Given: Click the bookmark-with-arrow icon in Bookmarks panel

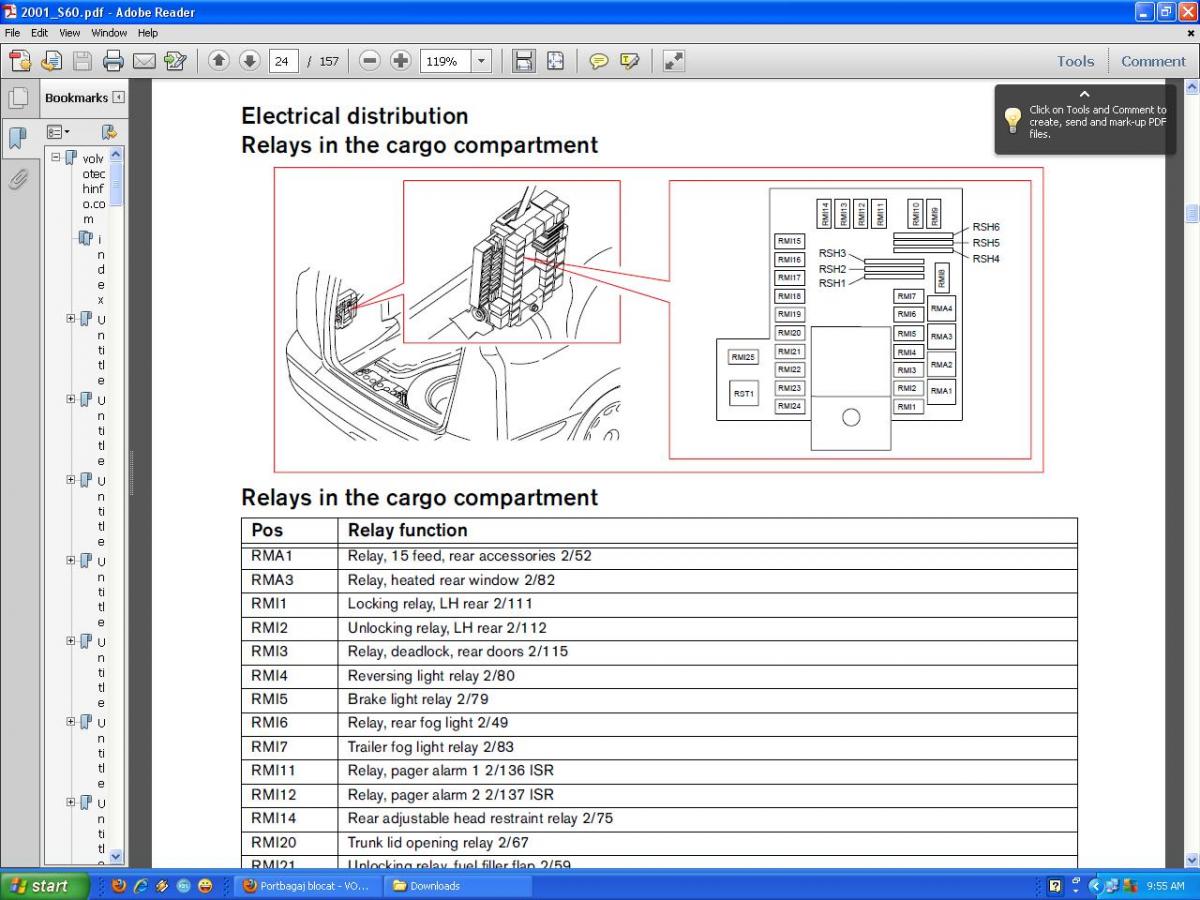Looking at the screenshot, I should click(x=109, y=132).
